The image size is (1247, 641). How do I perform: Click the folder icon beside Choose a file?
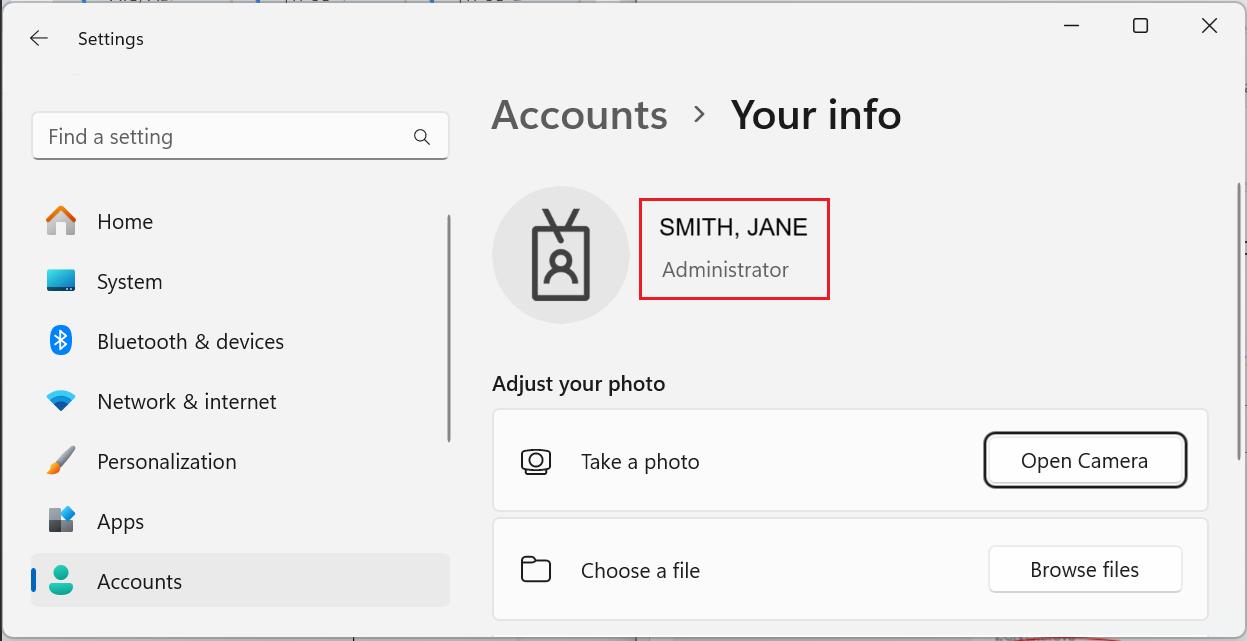(536, 570)
